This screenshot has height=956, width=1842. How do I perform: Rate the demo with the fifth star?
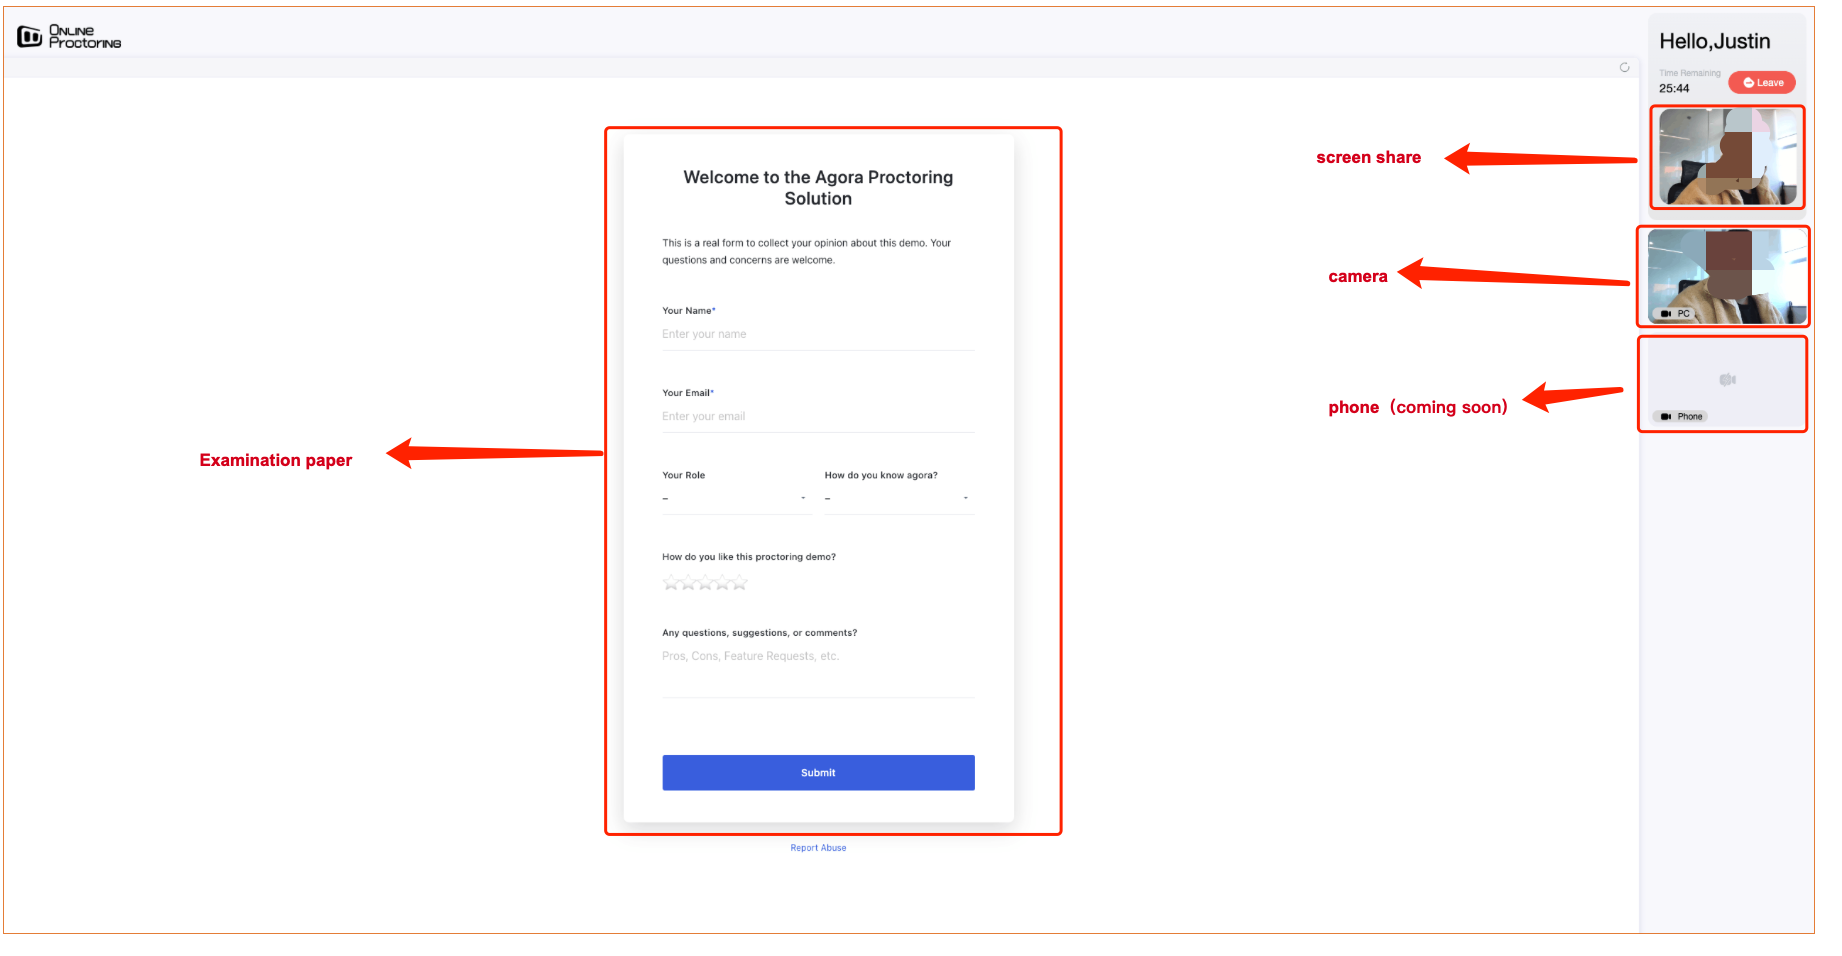(x=740, y=583)
